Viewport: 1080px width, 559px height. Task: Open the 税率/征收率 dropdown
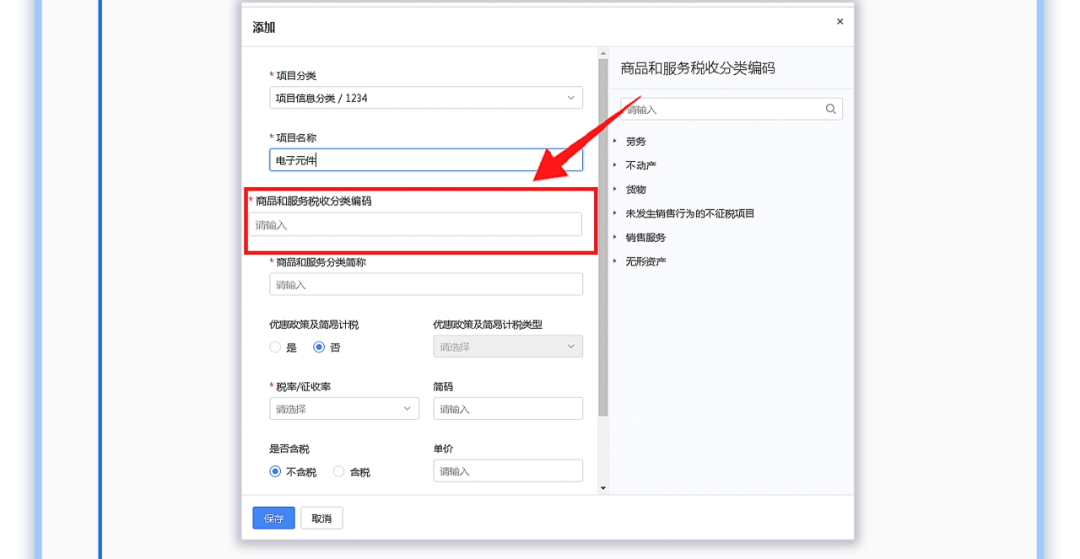344,408
